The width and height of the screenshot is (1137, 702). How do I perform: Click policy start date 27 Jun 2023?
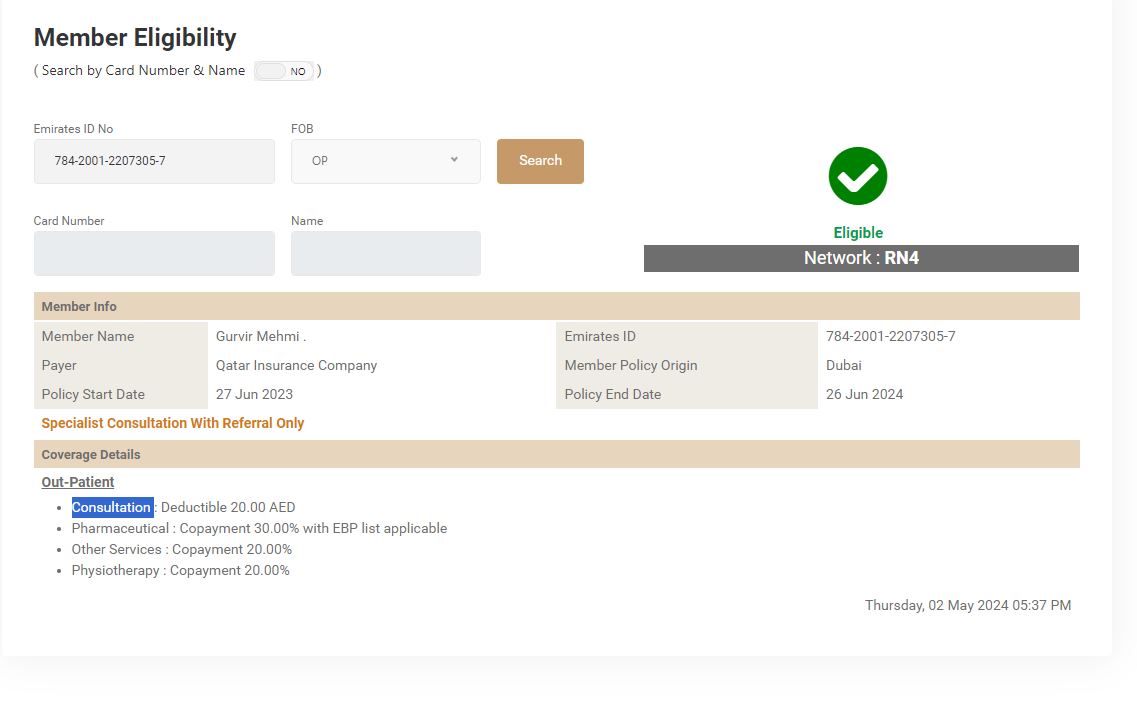tap(255, 395)
